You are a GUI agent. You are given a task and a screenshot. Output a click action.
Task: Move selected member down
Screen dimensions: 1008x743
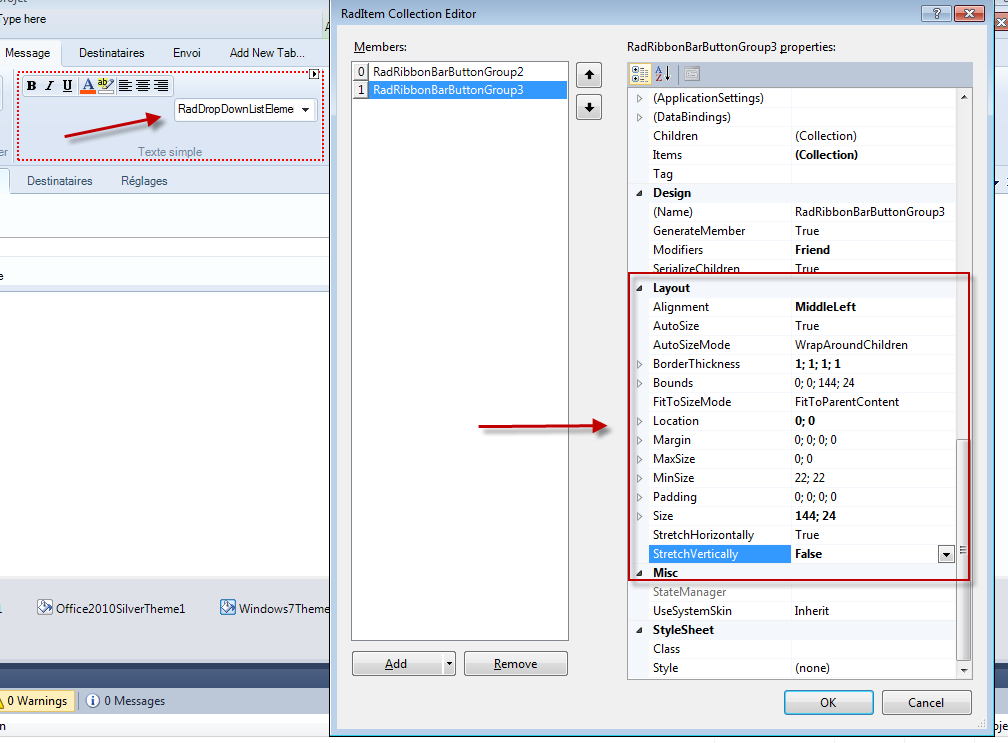click(x=589, y=107)
